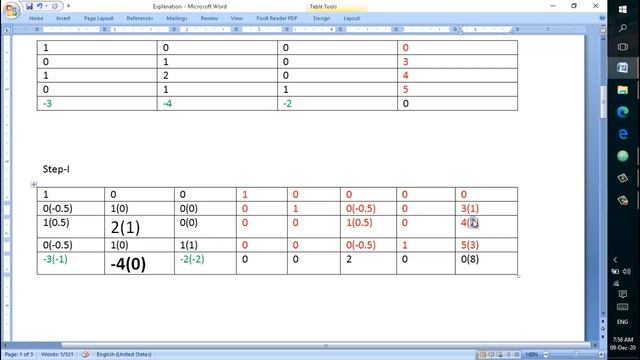Open legacy Edge 'e' icon in taskbar
Screen dimensions: 640x360
[x=623, y=134]
